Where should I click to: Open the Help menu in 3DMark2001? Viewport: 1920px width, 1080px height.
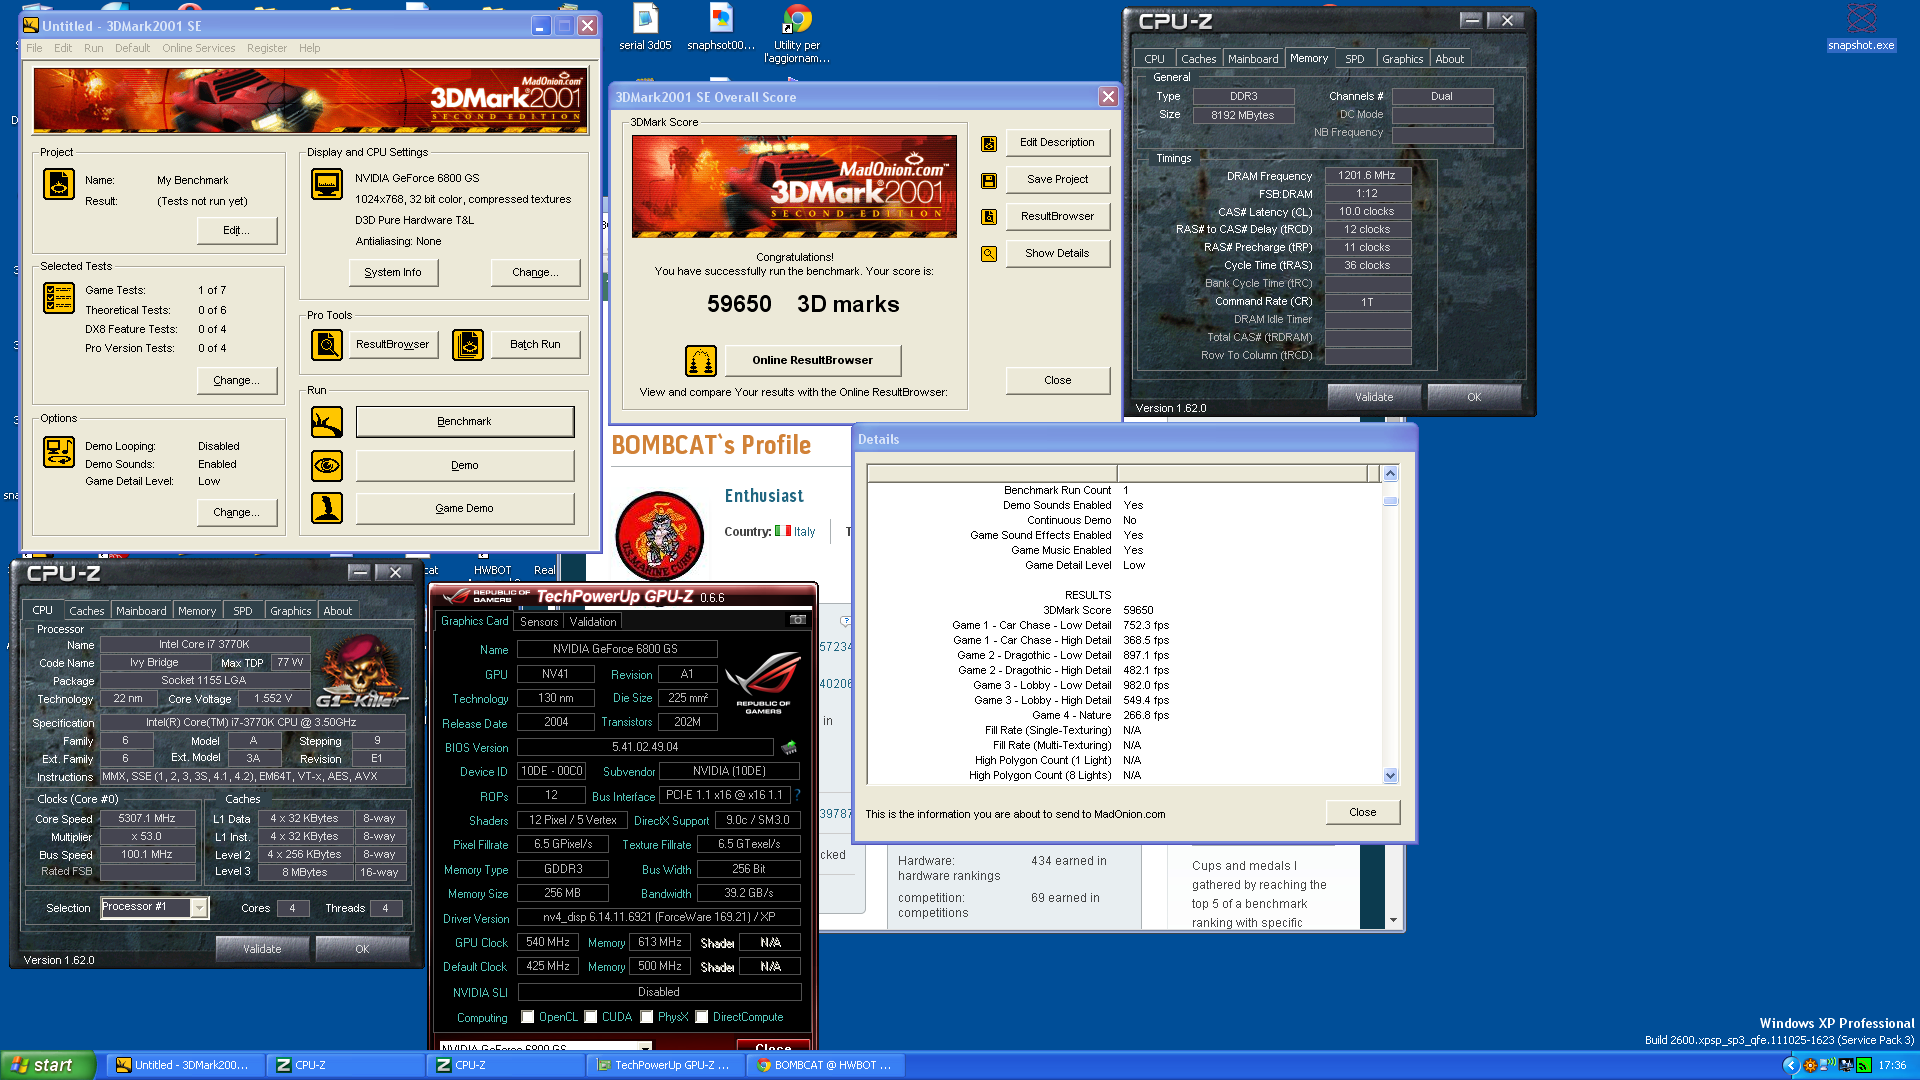[310, 48]
